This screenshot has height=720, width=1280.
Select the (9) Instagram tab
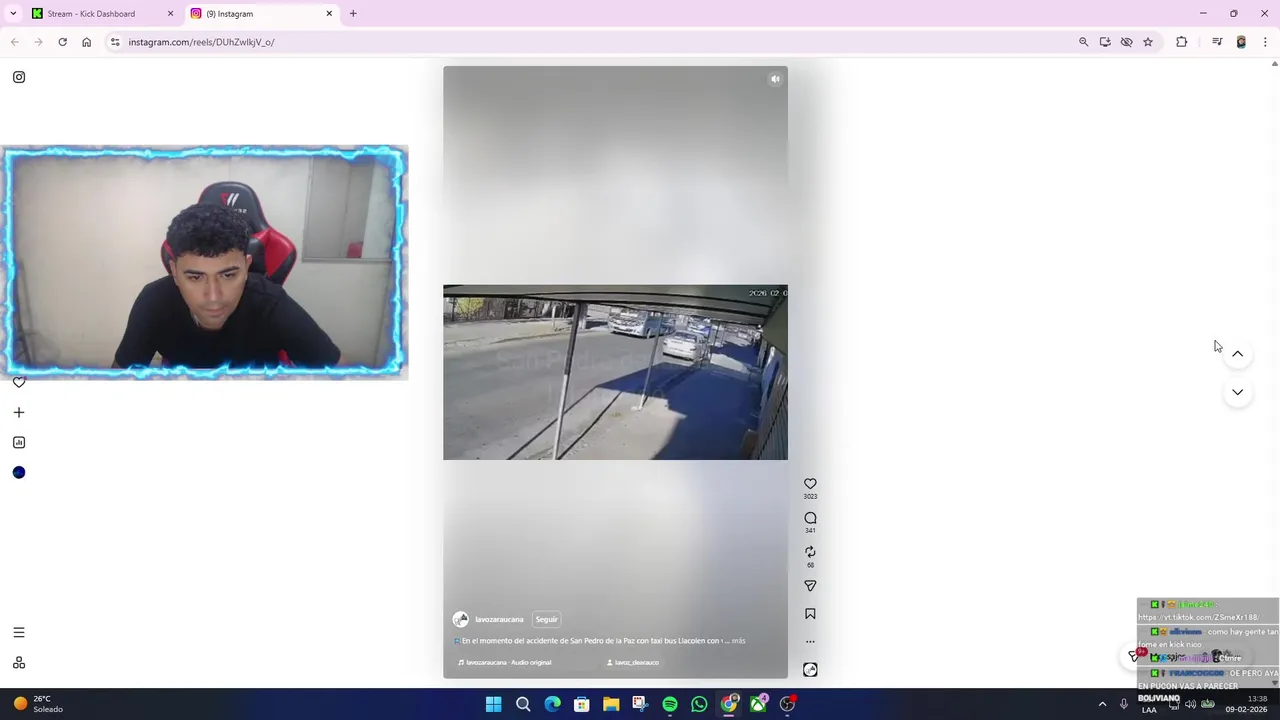[x=260, y=14]
